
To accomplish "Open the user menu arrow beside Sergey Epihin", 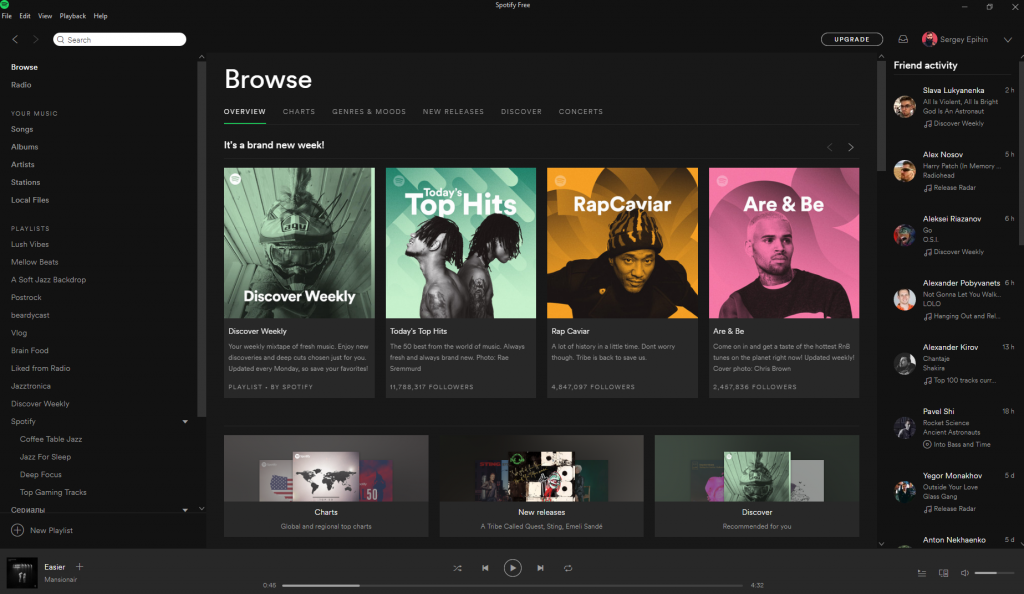I will pyautogui.click(x=1007, y=40).
